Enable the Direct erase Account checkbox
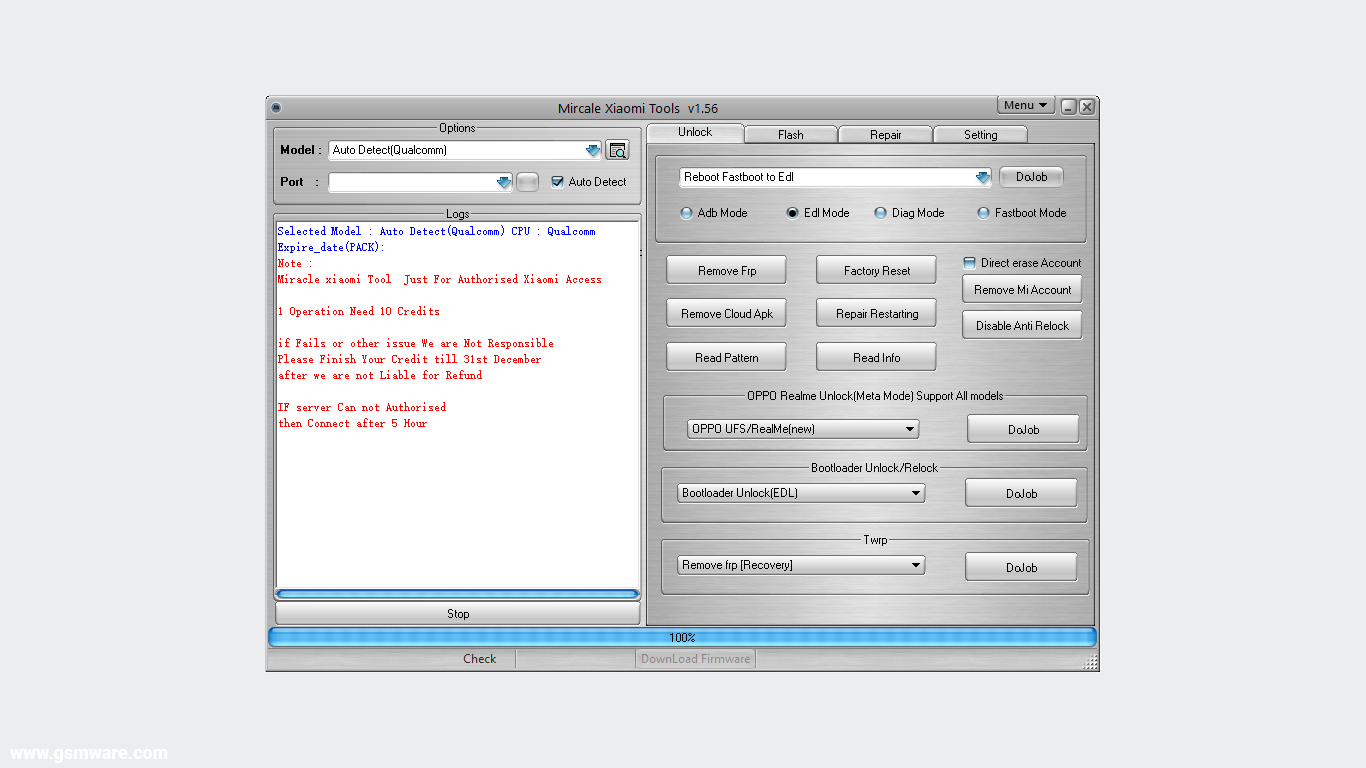This screenshot has width=1366, height=768. click(969, 263)
